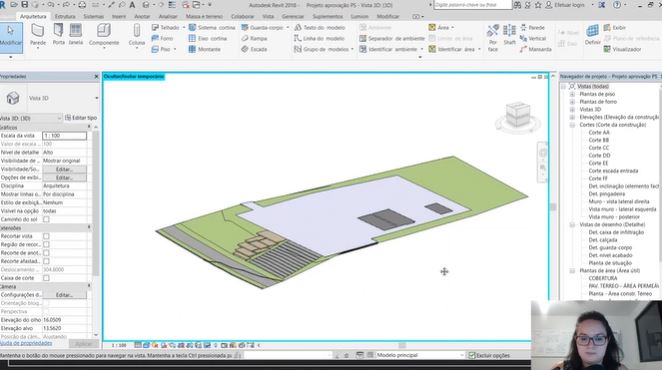The height and width of the screenshot is (370, 662).
Task: Toggle Recorte afastado ativo checkbox
Action: pyautogui.click(x=46, y=261)
